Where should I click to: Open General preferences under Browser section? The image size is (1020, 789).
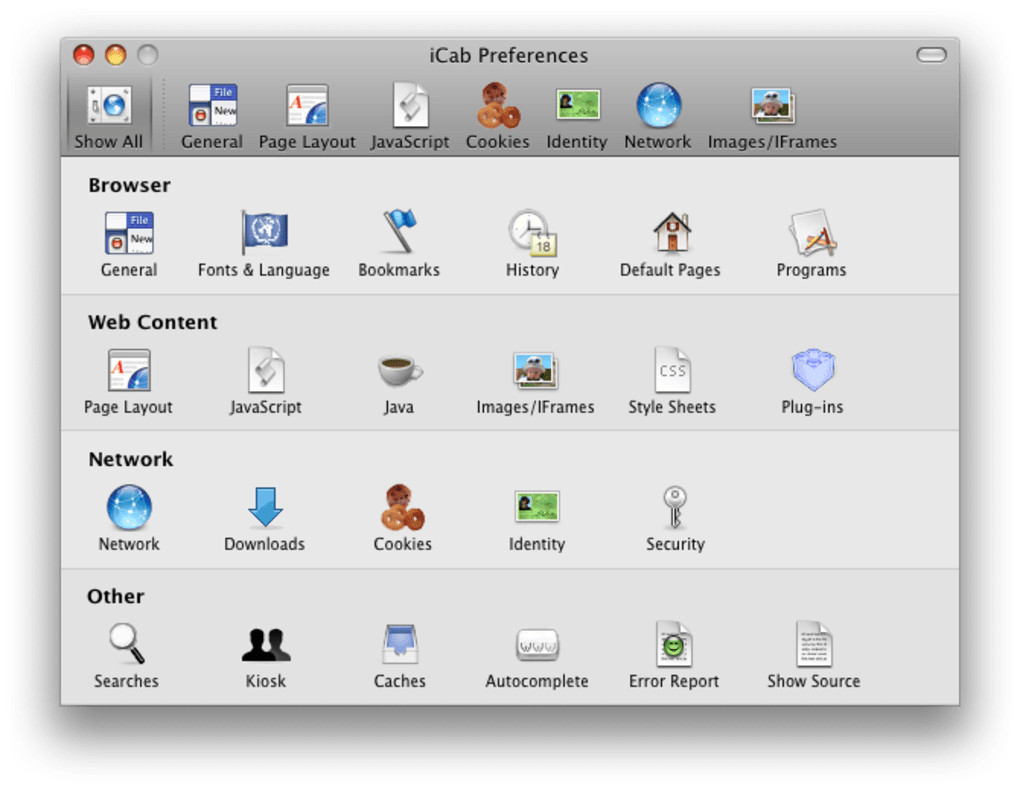pos(129,244)
